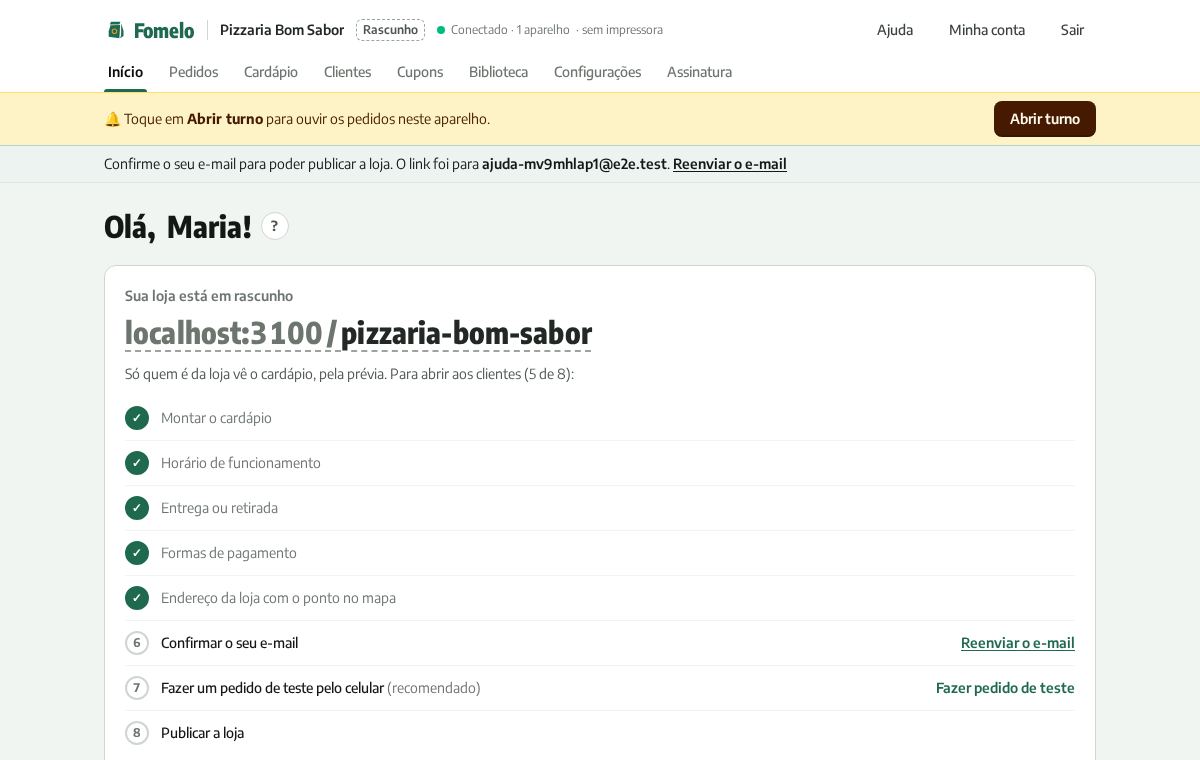Click the Montar o cardápio step text
Viewport: 1200px width, 760px height.
216,418
